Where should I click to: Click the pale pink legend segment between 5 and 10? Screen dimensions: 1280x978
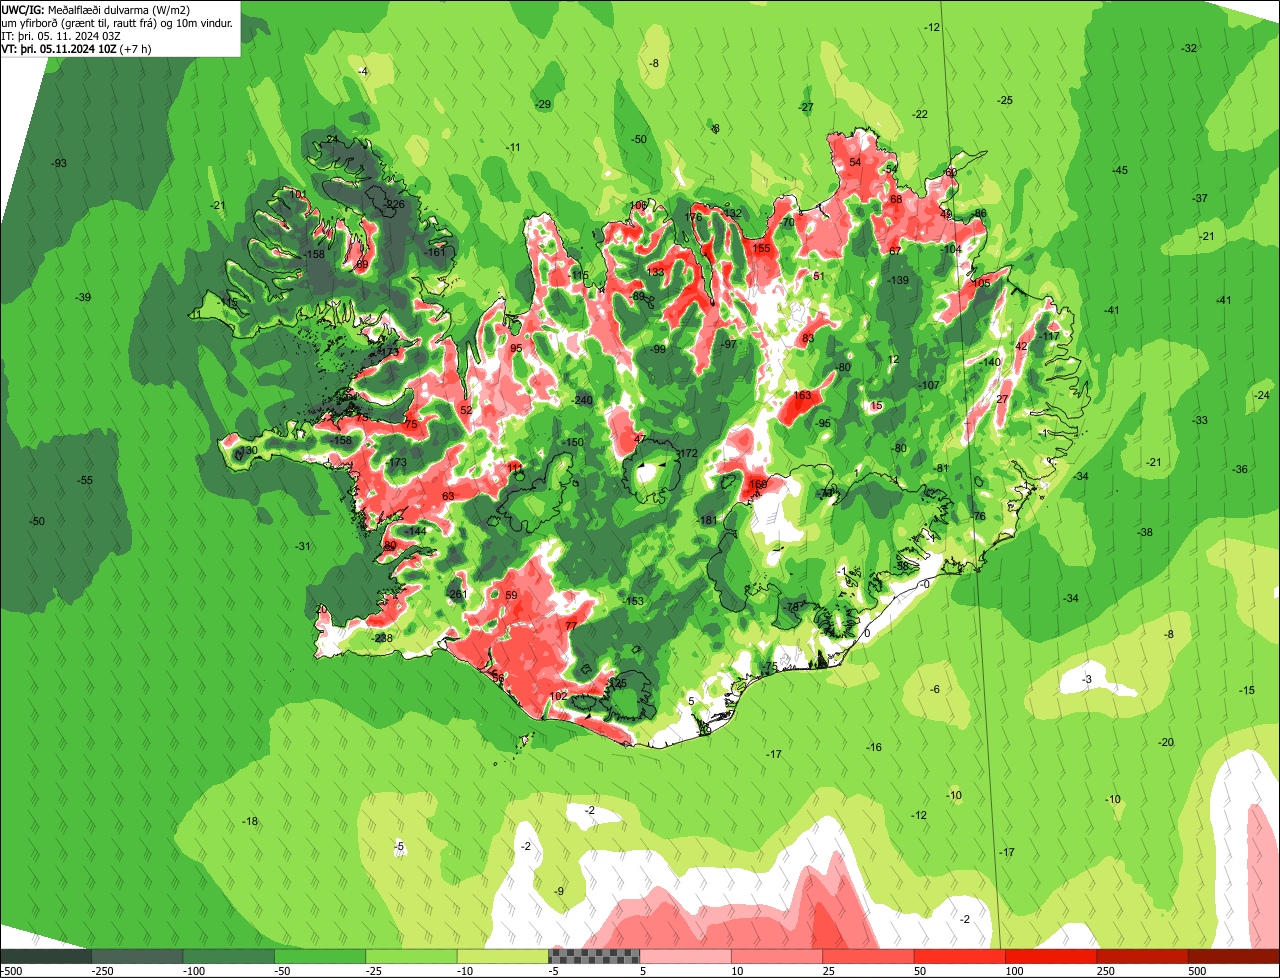[686, 956]
